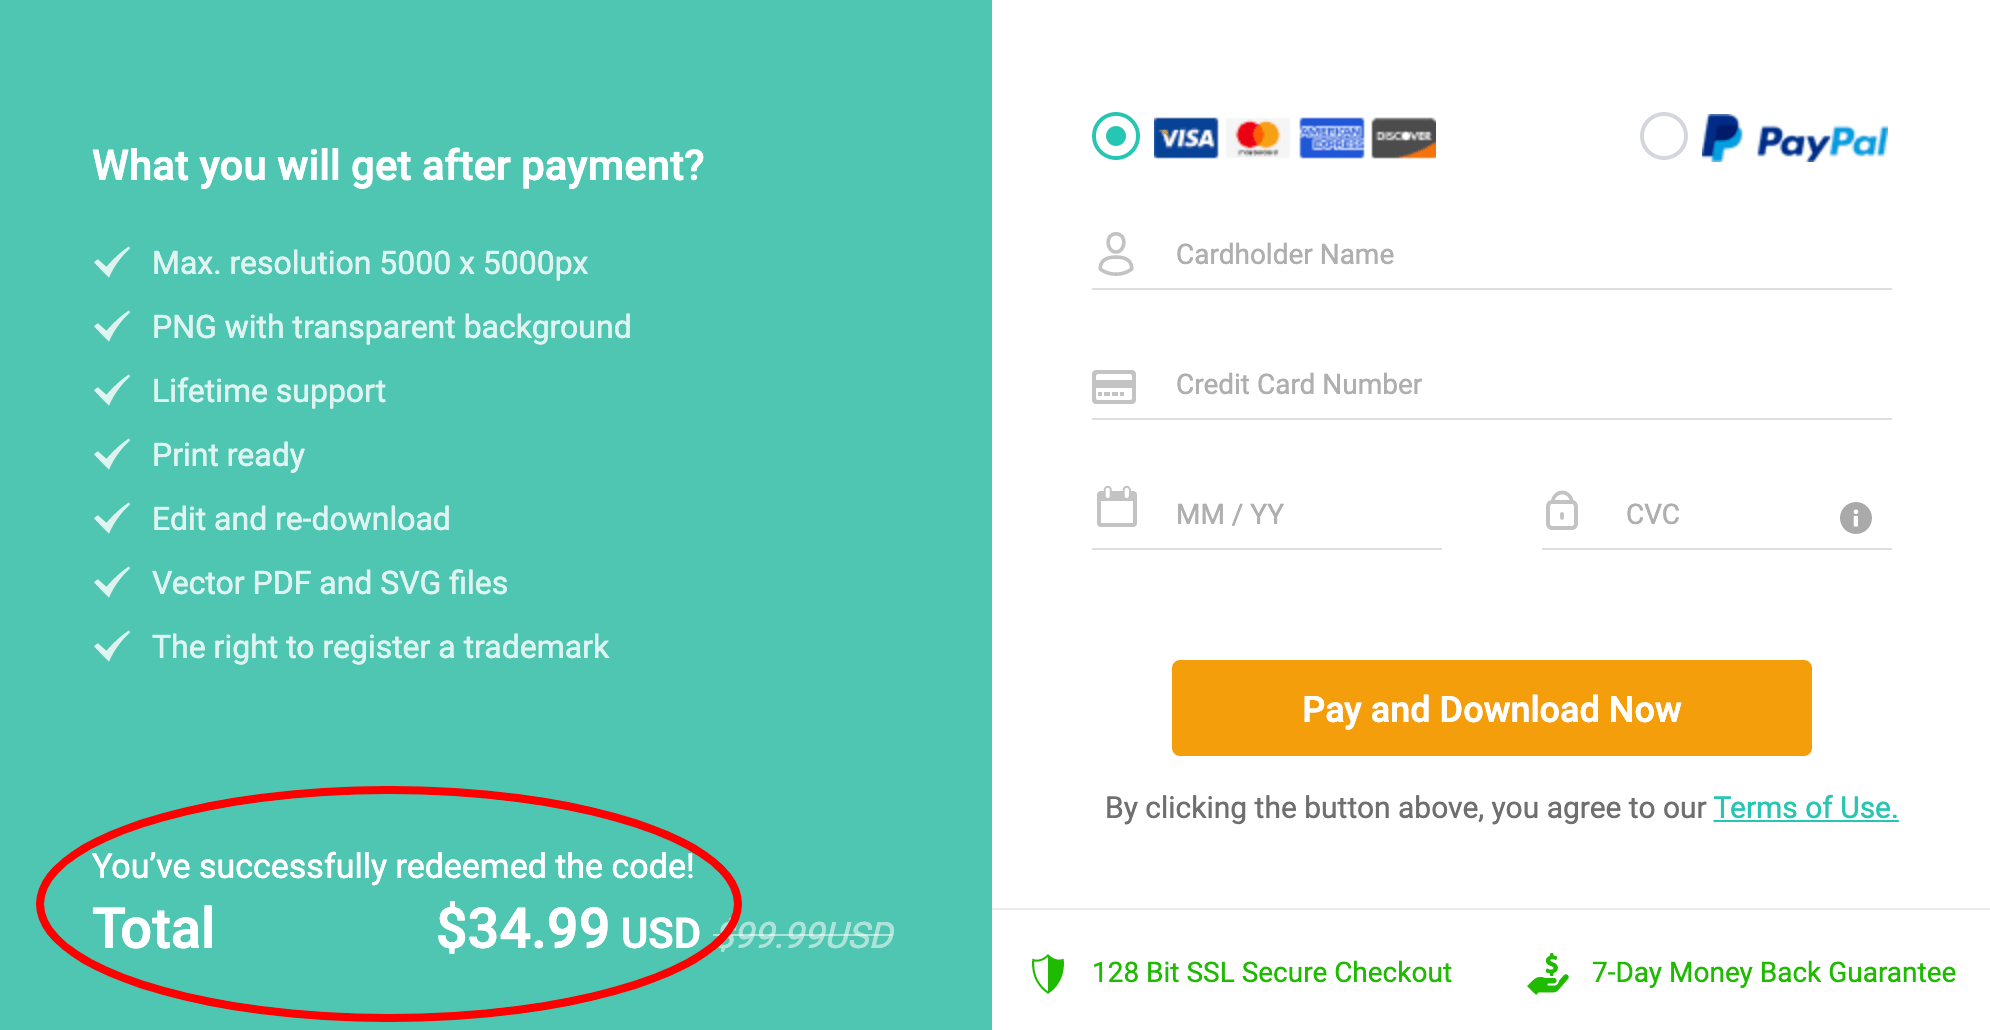Viewport: 1990px width, 1030px height.
Task: Click the CVC info tooltip icon
Action: pyautogui.click(x=1855, y=518)
